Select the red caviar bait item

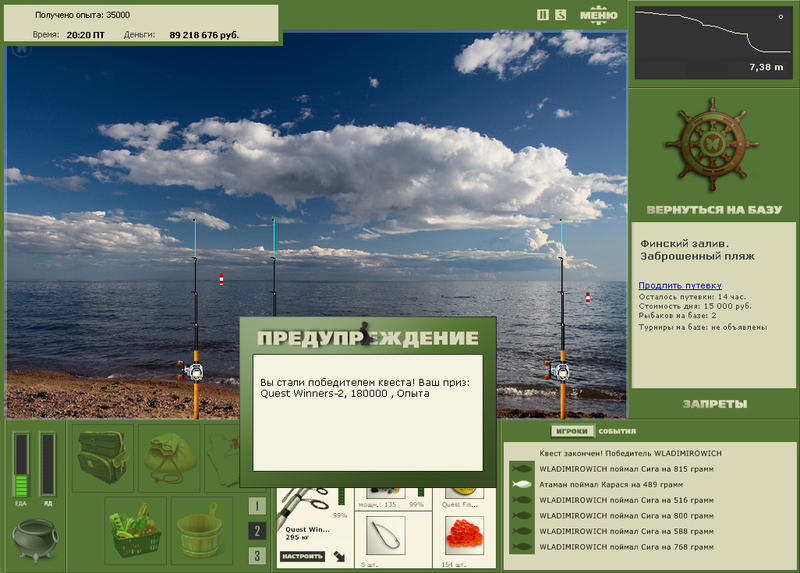(x=464, y=536)
